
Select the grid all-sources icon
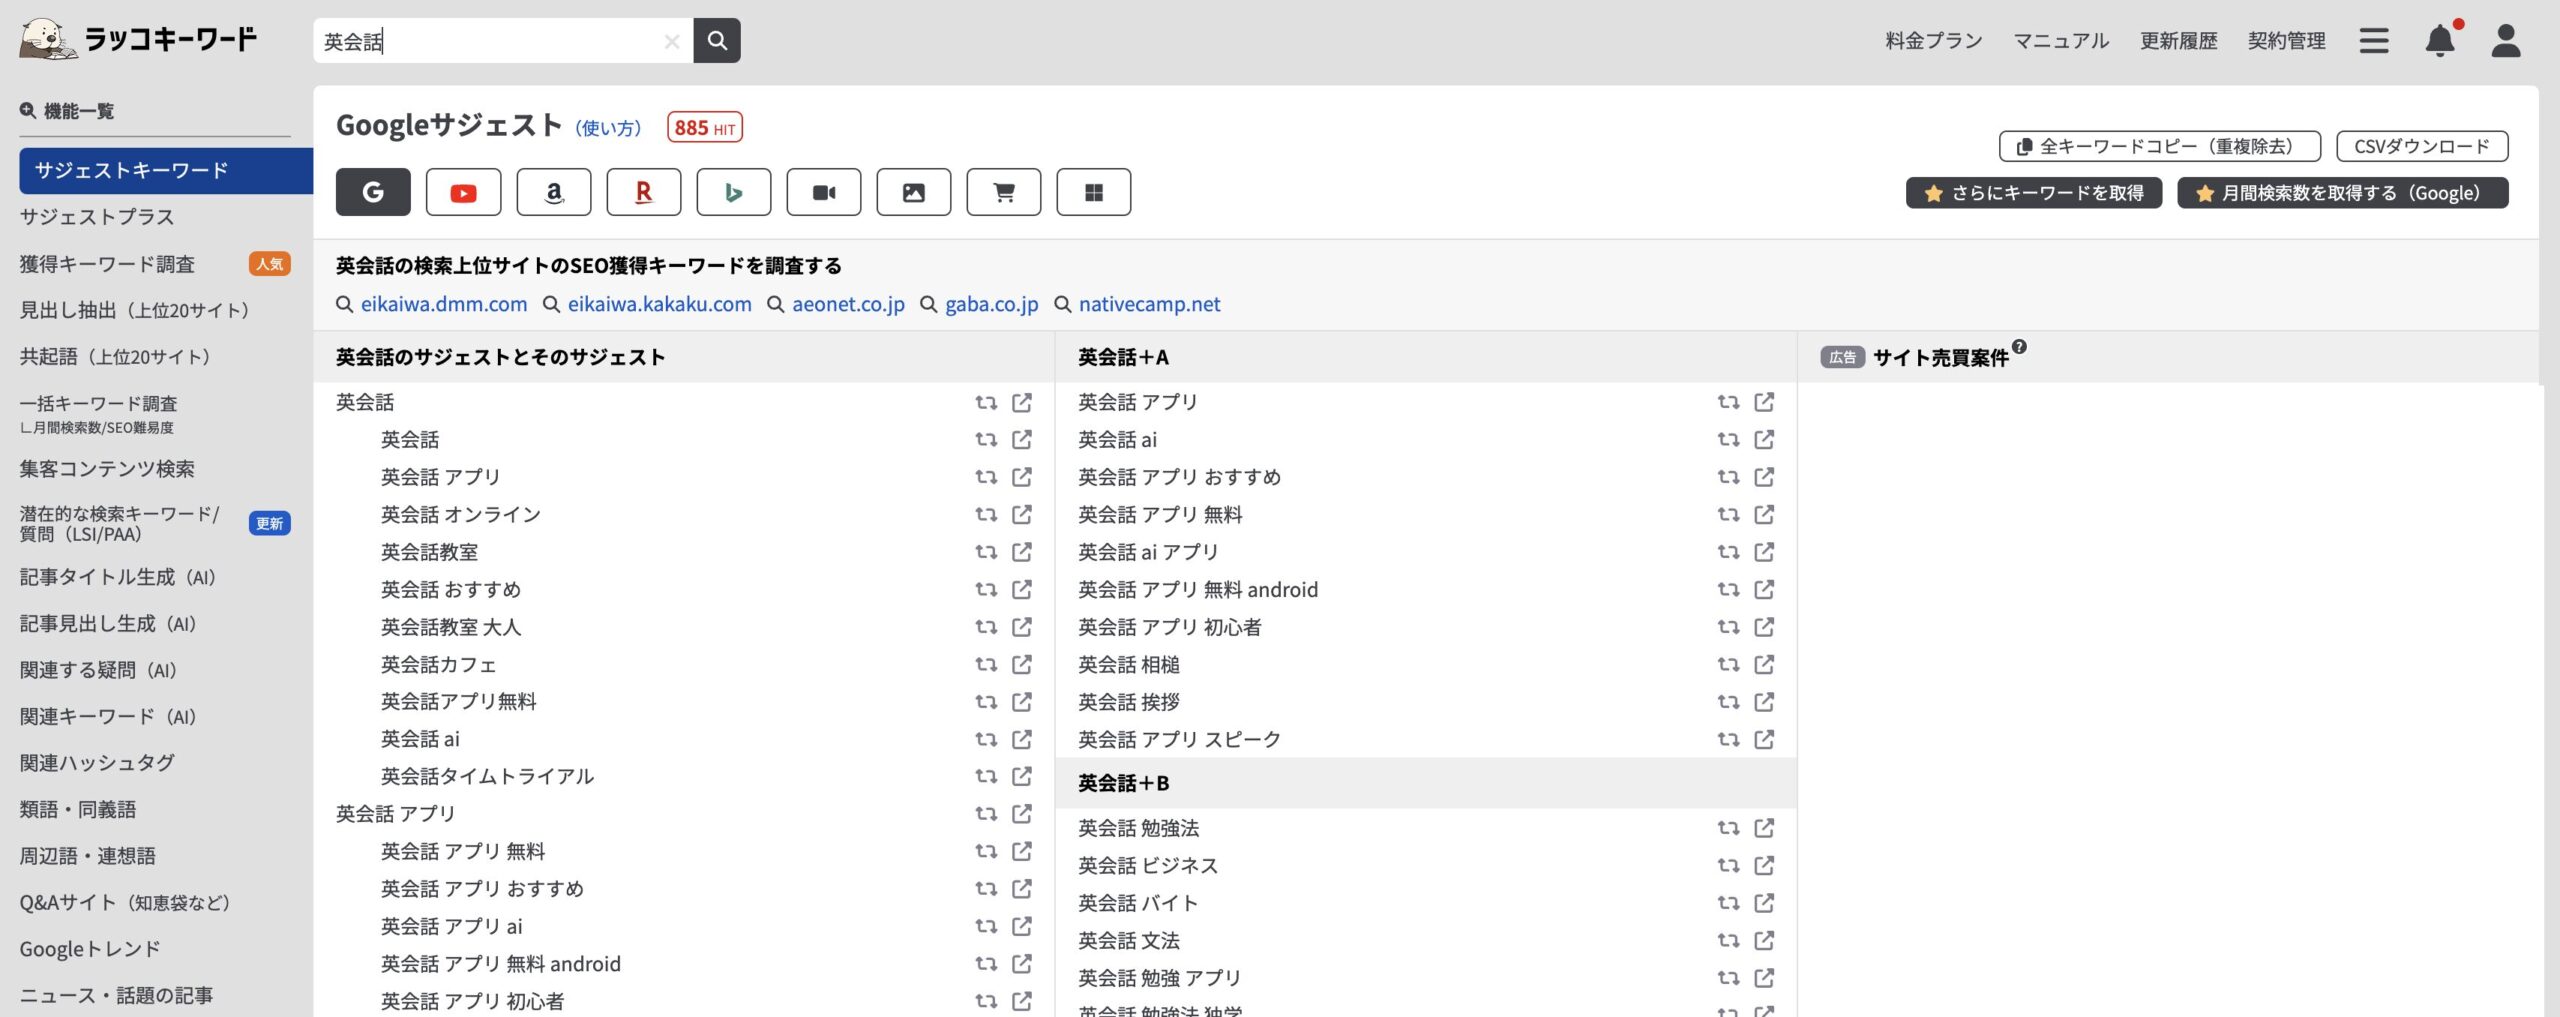point(1093,192)
